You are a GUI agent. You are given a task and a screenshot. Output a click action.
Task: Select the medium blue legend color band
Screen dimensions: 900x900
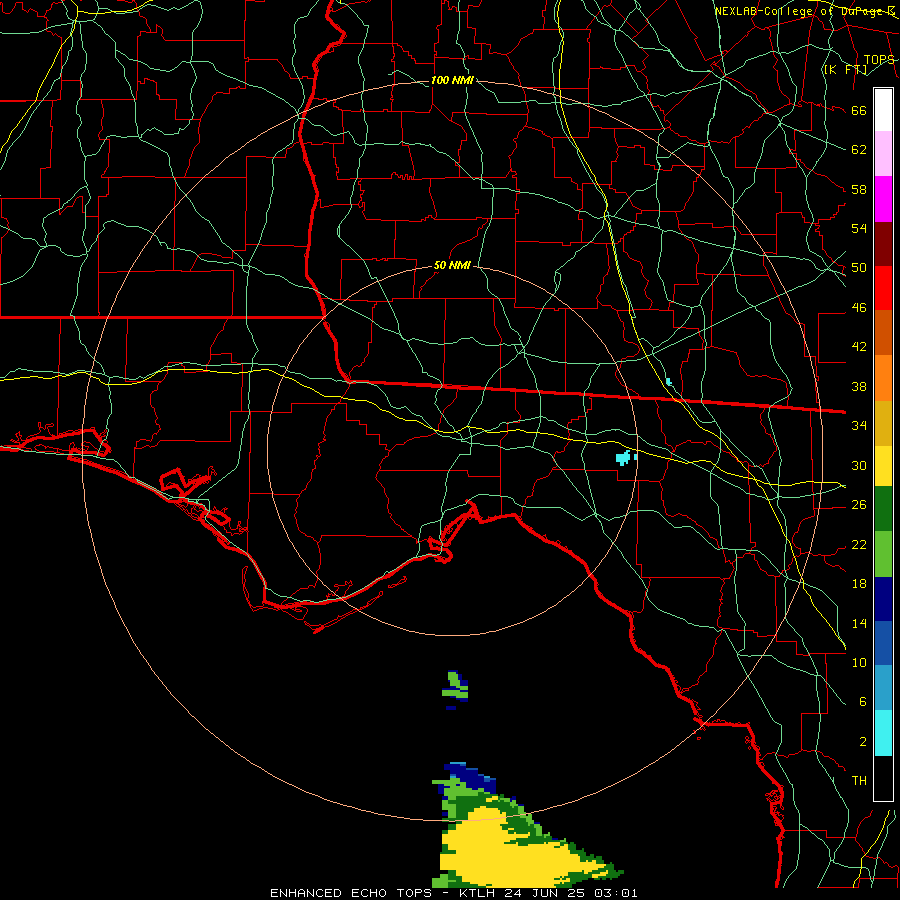883,643
